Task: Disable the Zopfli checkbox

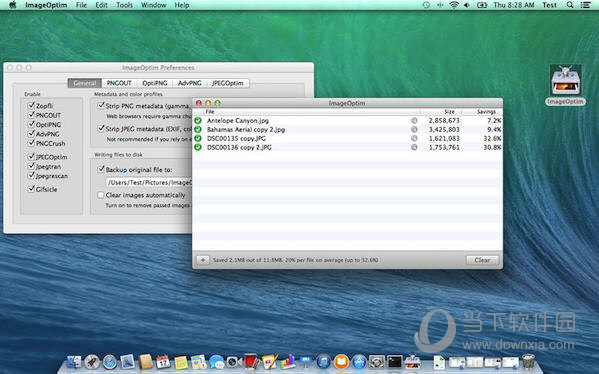Action: point(31,105)
